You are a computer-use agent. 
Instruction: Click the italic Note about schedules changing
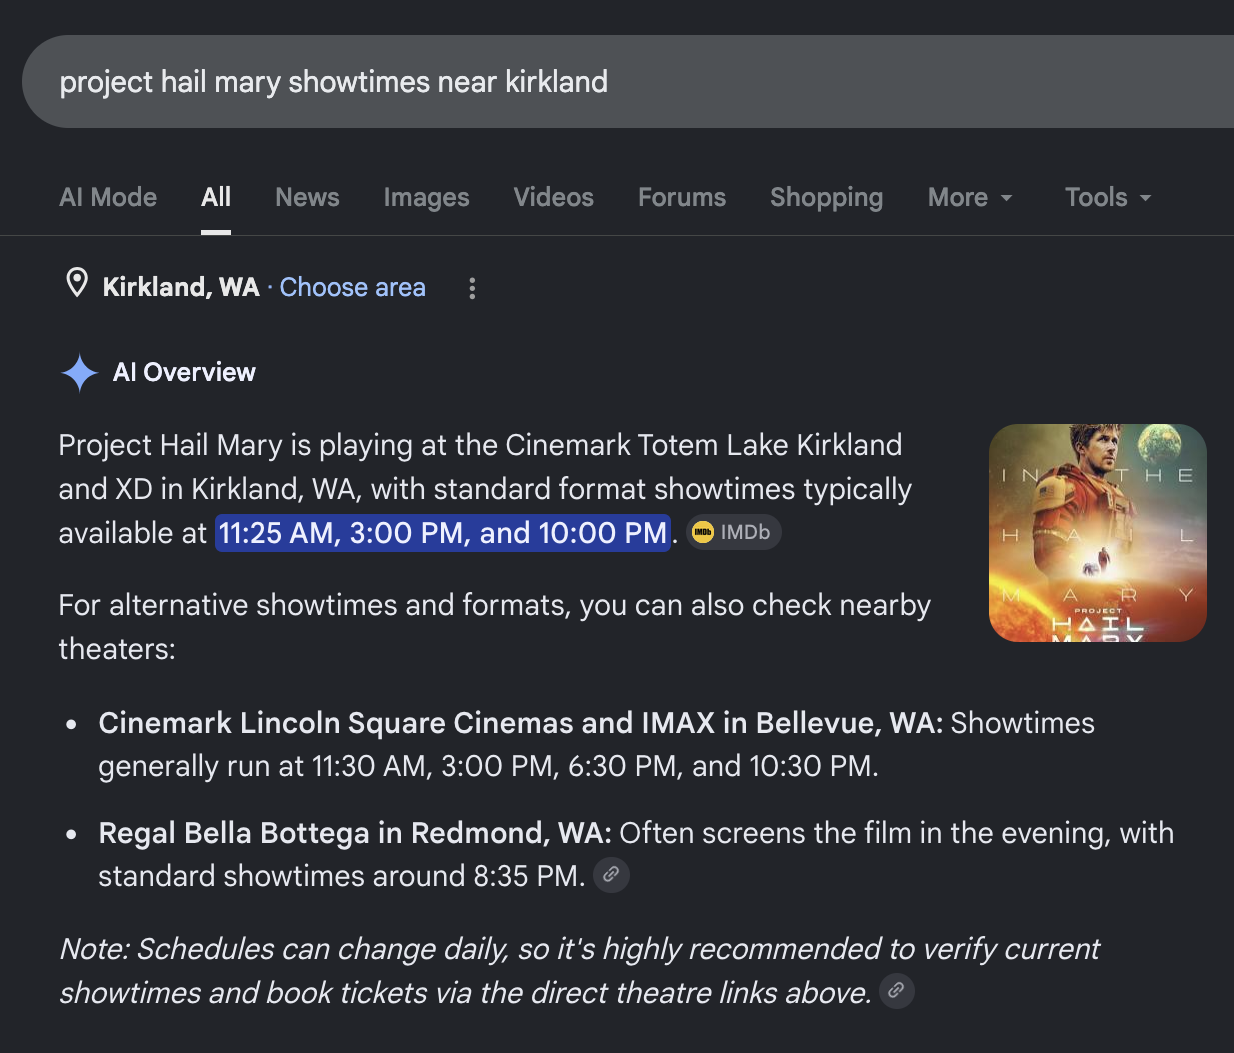point(579,970)
